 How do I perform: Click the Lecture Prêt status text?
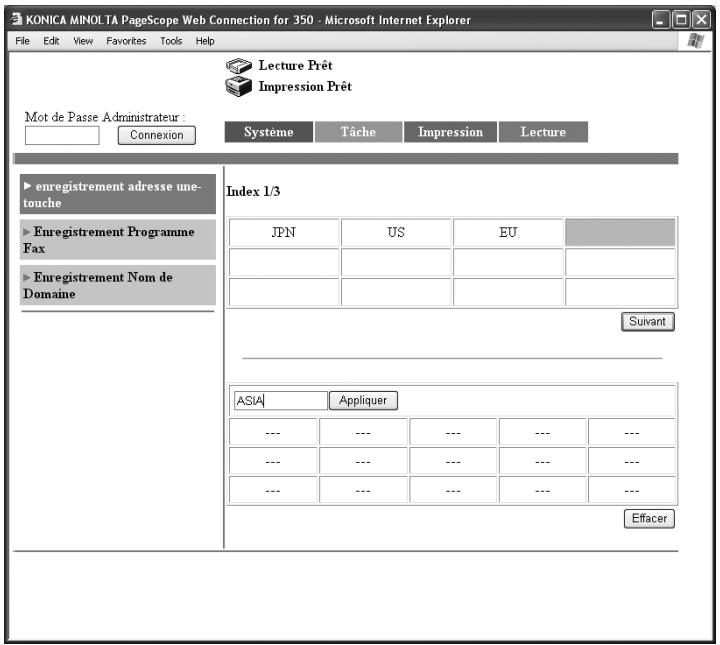(295, 65)
